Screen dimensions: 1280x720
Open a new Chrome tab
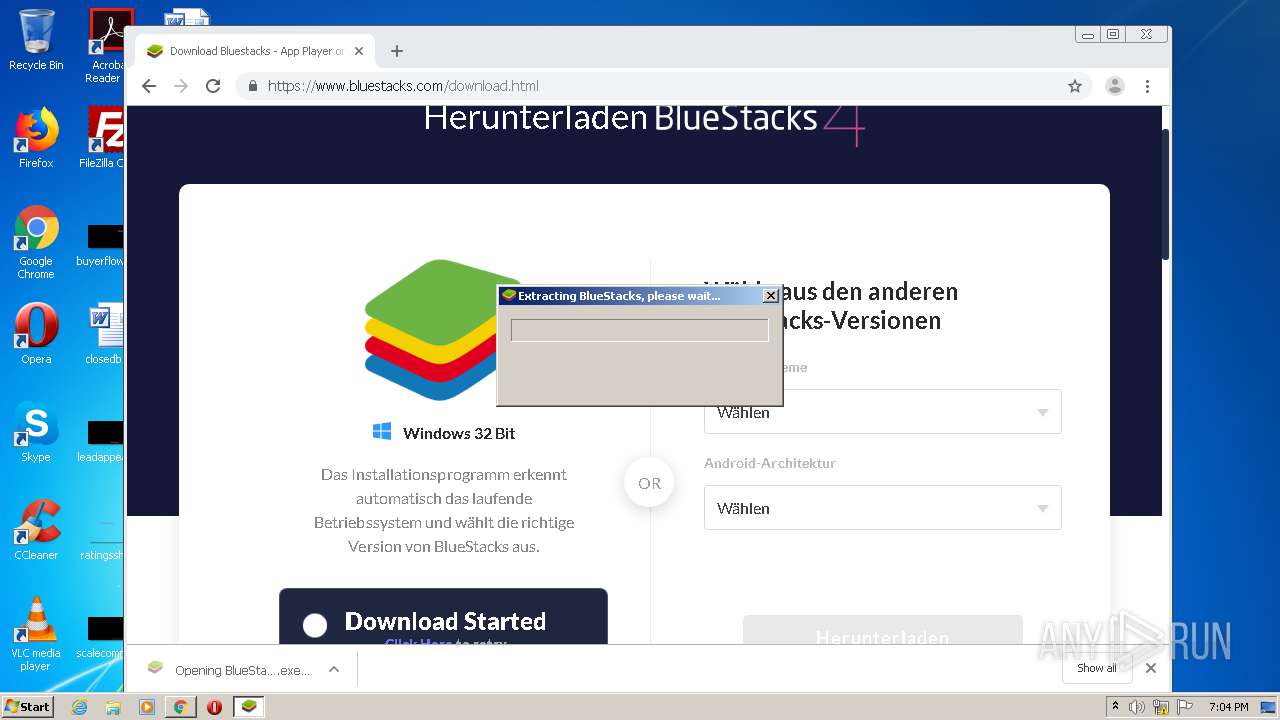click(x=397, y=51)
